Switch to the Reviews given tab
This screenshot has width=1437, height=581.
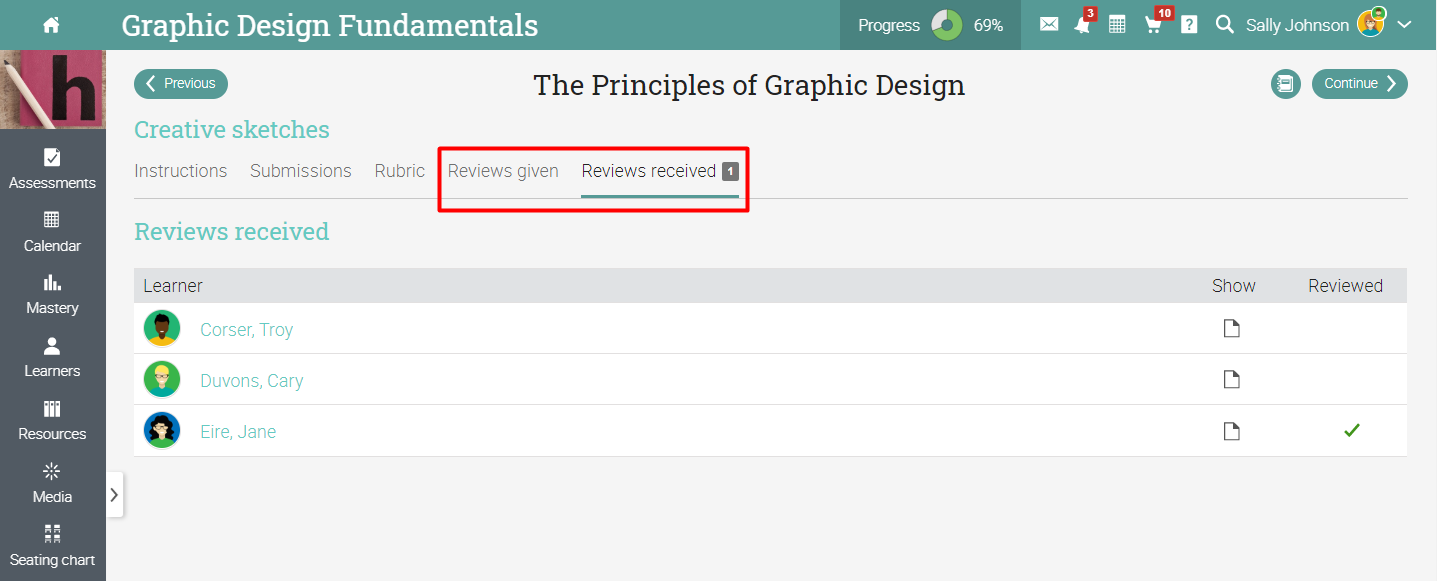(x=503, y=171)
